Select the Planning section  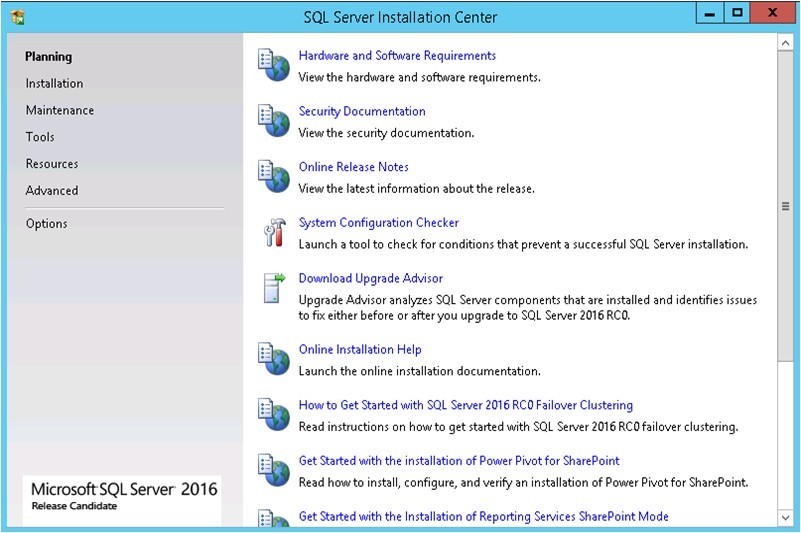49,57
